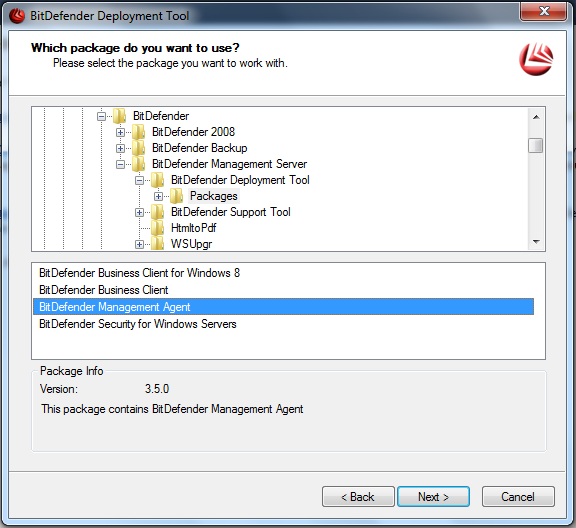Click the BitDefender Deployment Tool folder icon

158,180
